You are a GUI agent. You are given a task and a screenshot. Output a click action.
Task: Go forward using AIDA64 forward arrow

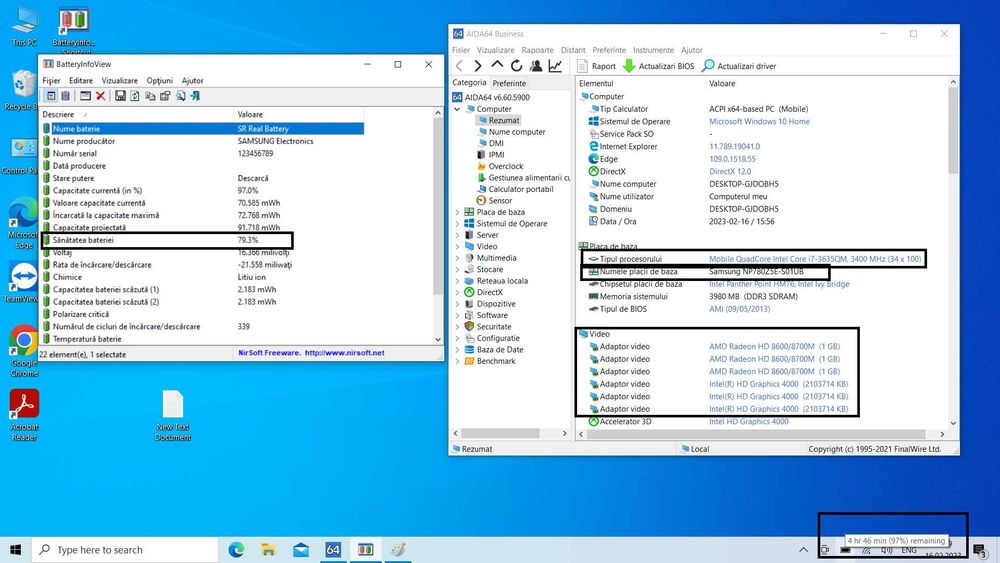click(x=478, y=66)
